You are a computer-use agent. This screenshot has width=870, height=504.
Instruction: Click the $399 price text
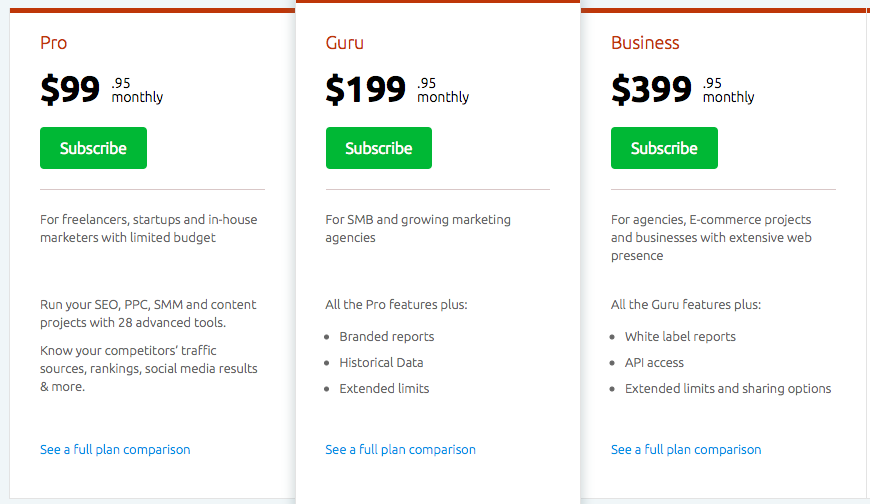click(651, 89)
